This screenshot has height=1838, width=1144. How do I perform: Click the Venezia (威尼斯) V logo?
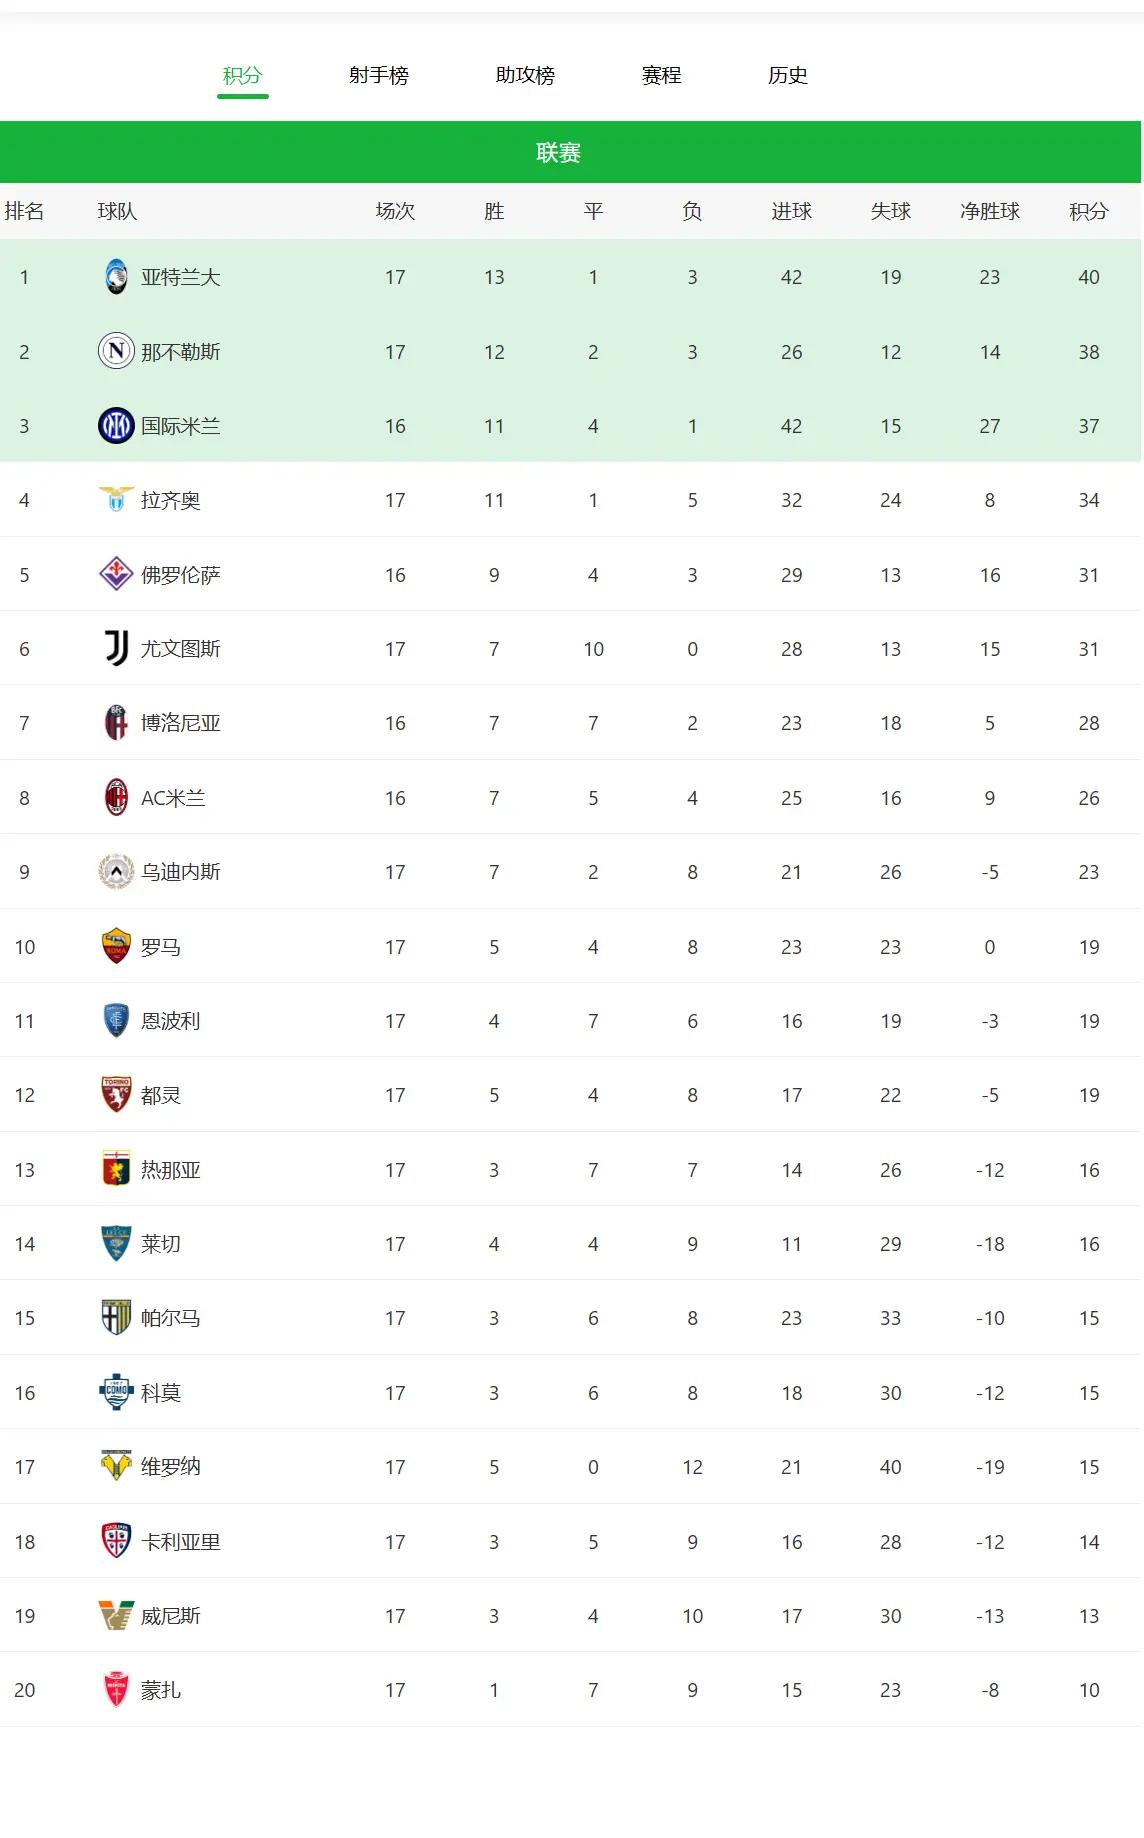coord(116,1616)
